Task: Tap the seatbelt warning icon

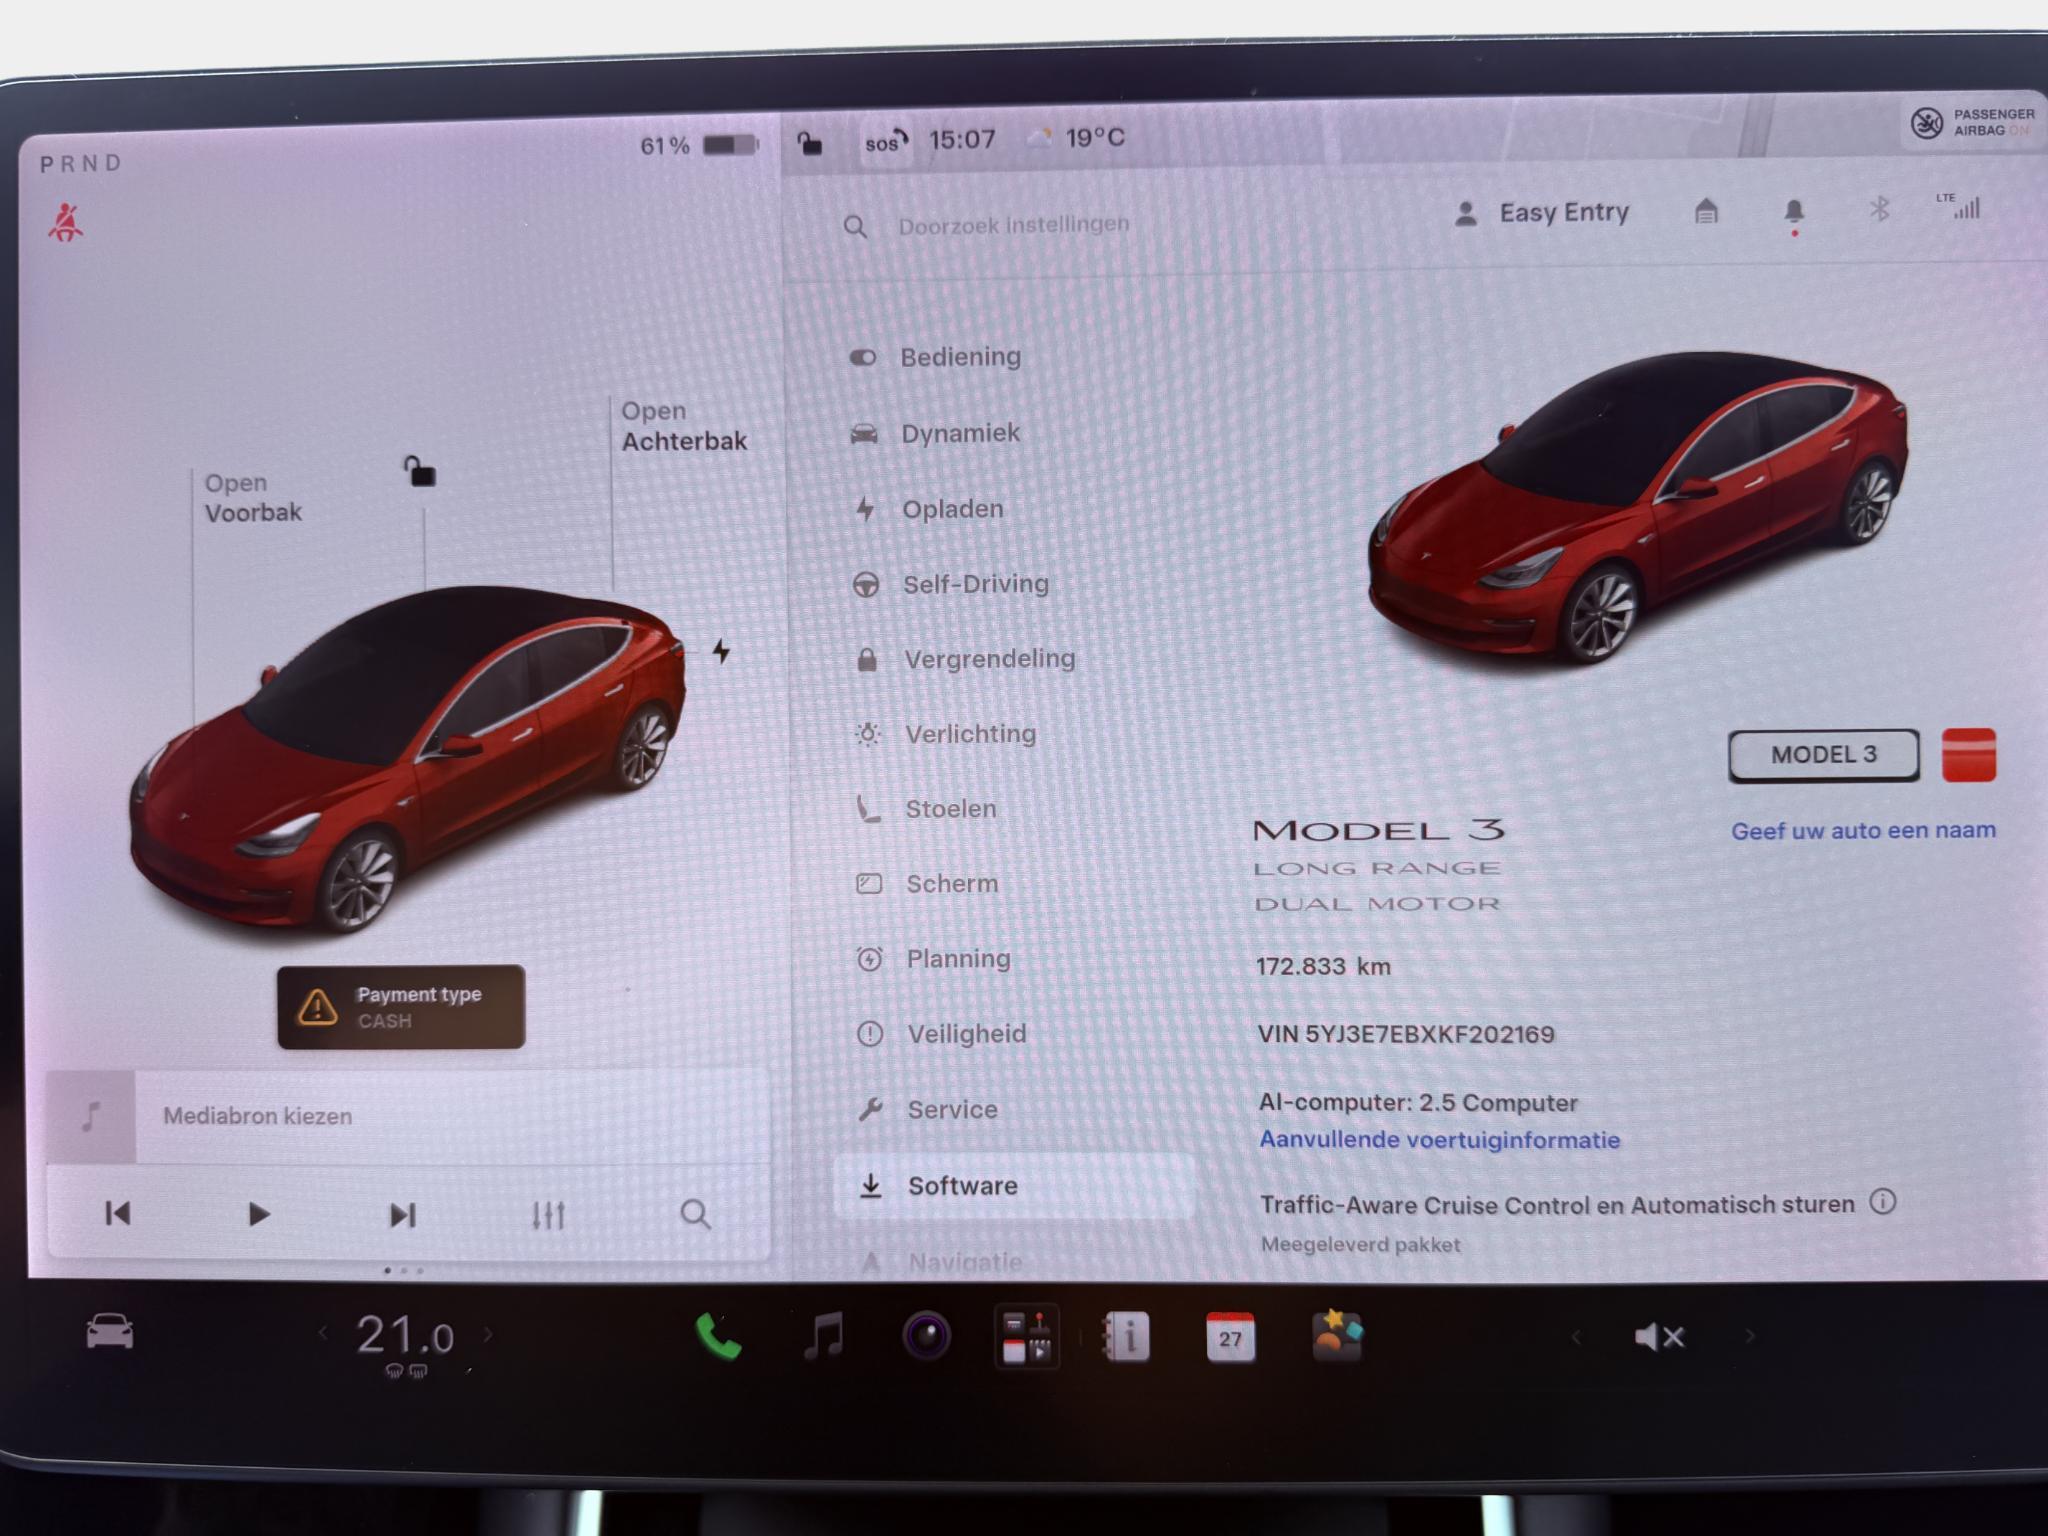Action: pos(66,222)
